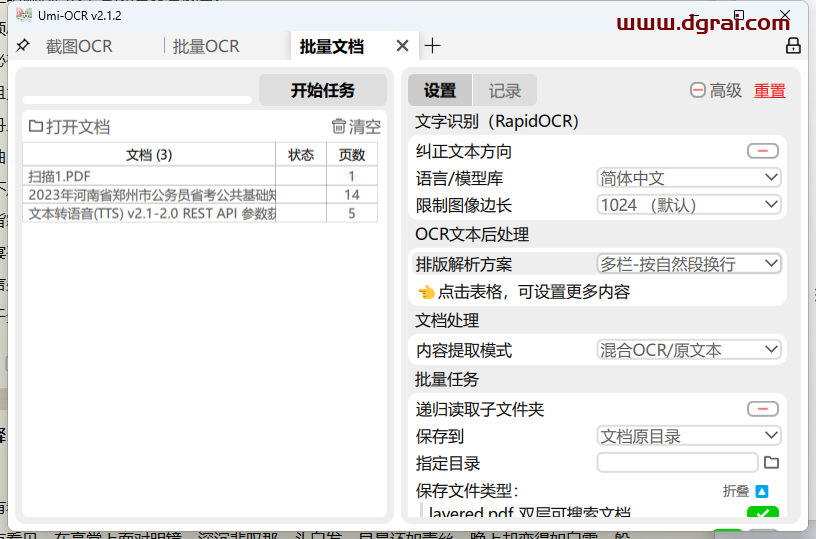Toggle 纠正文本方向 switch

(x=762, y=151)
